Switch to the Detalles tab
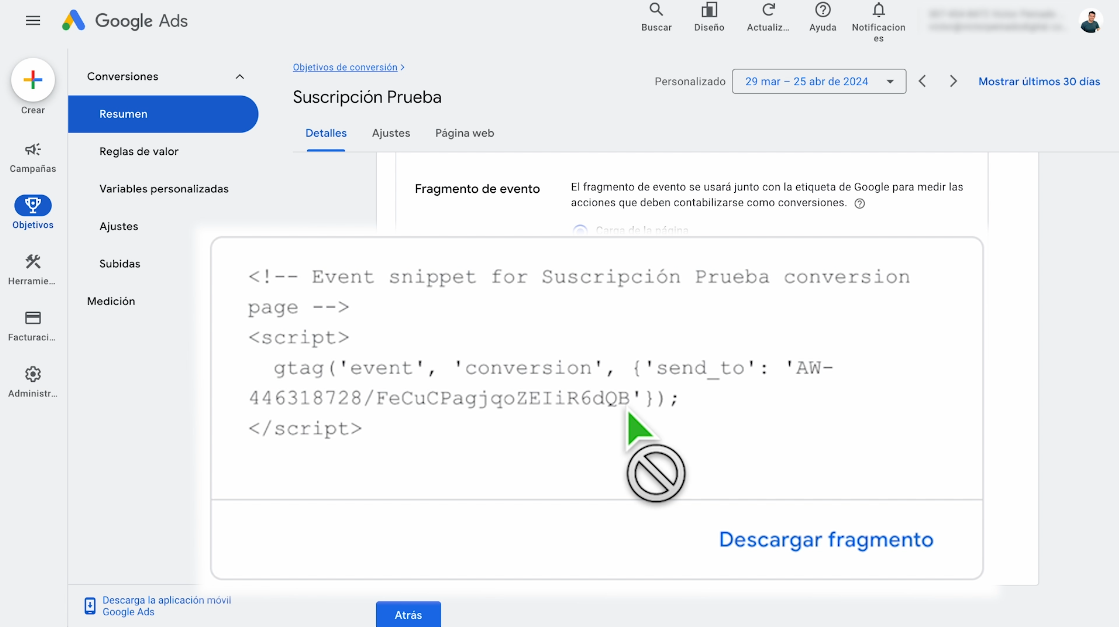Image resolution: width=1119 pixels, height=627 pixels. (x=326, y=133)
